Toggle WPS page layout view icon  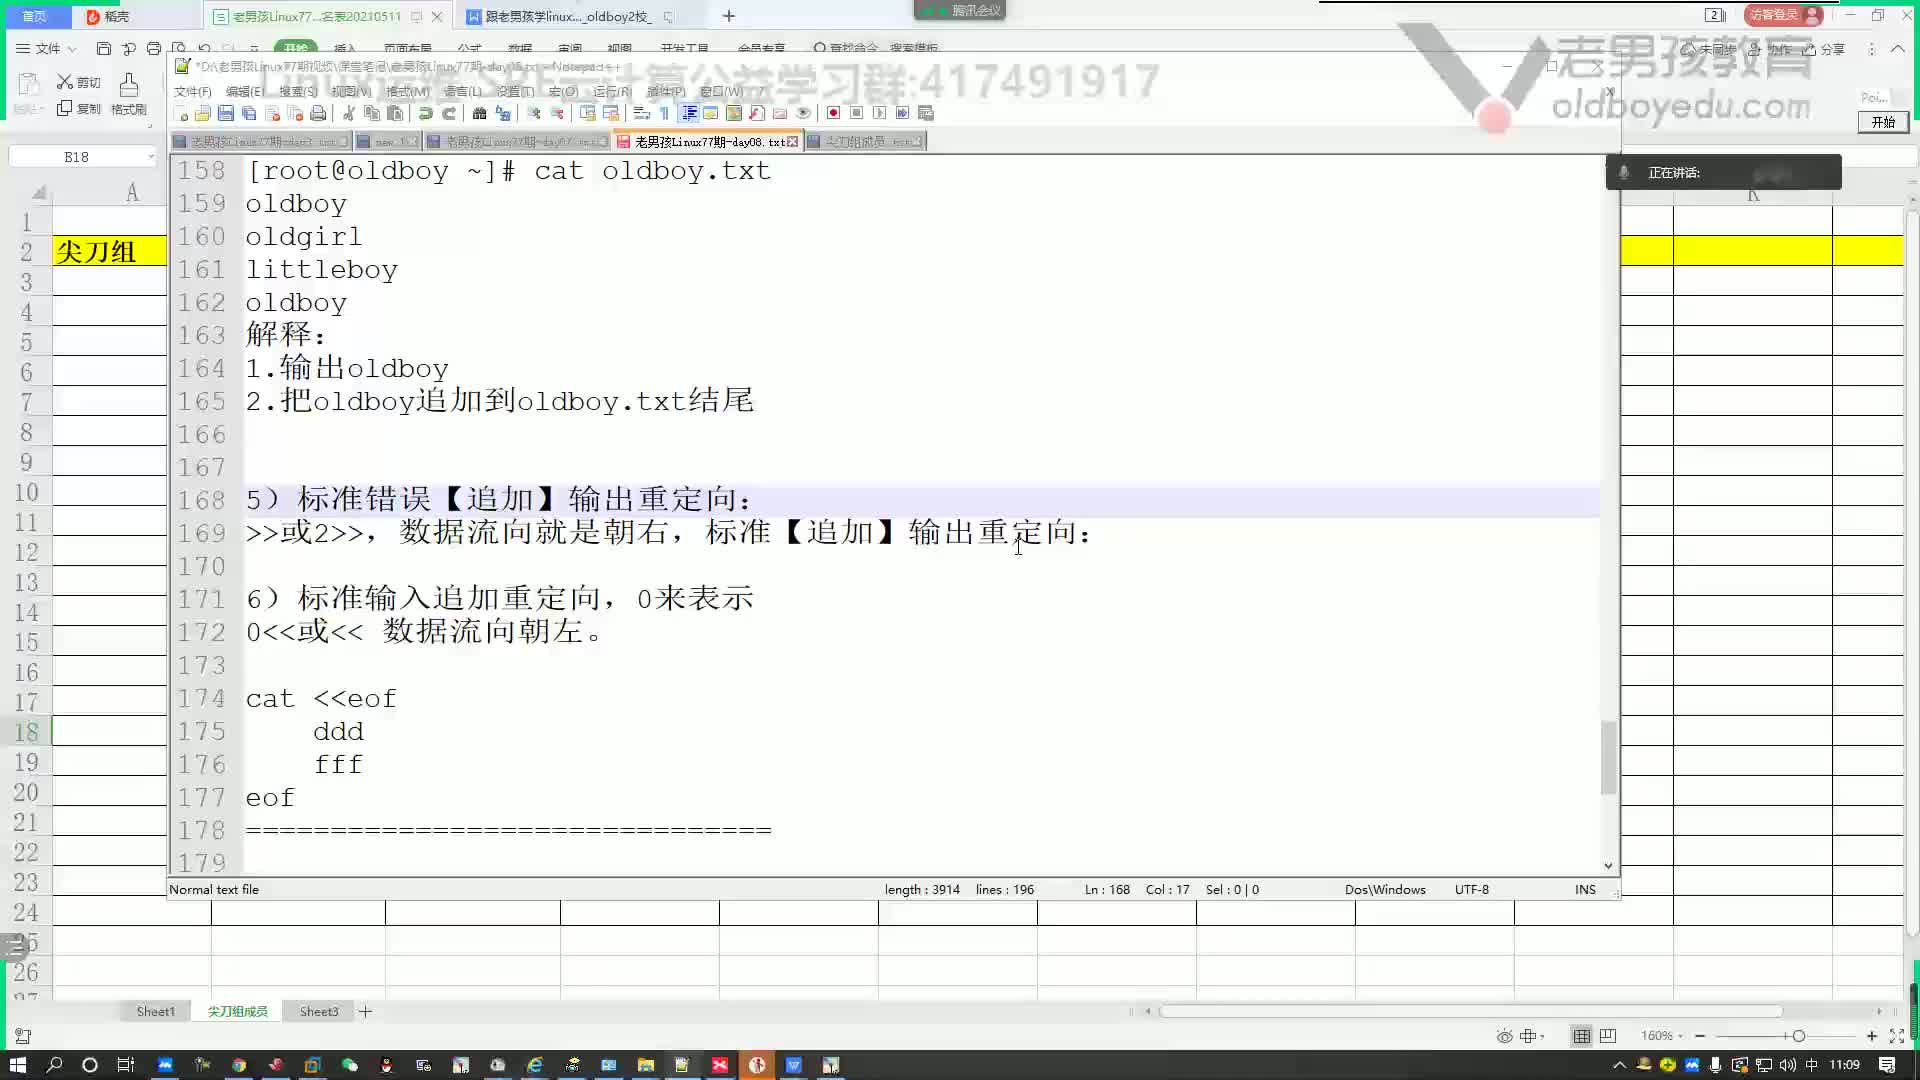click(x=1608, y=1036)
